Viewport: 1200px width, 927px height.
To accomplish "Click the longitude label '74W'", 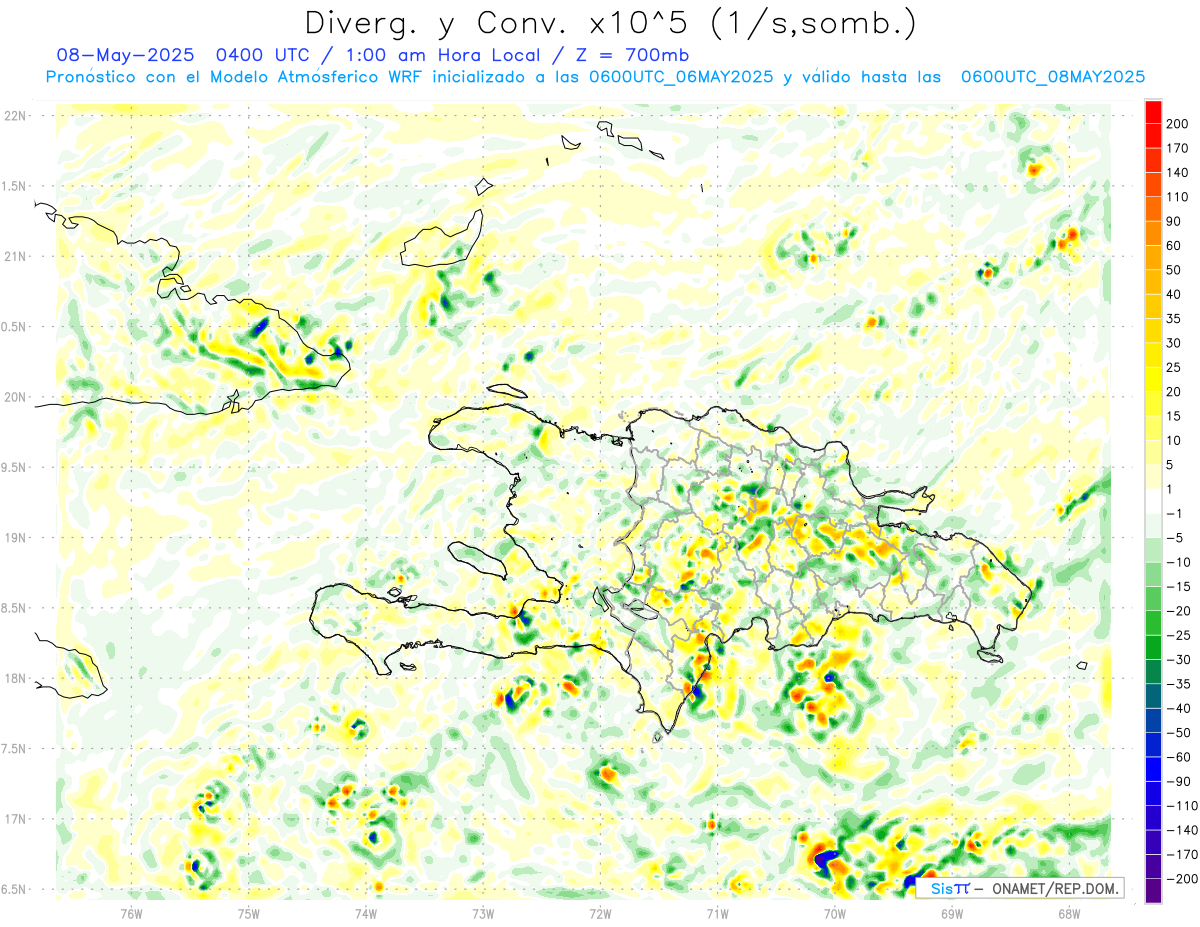I will coord(366,913).
